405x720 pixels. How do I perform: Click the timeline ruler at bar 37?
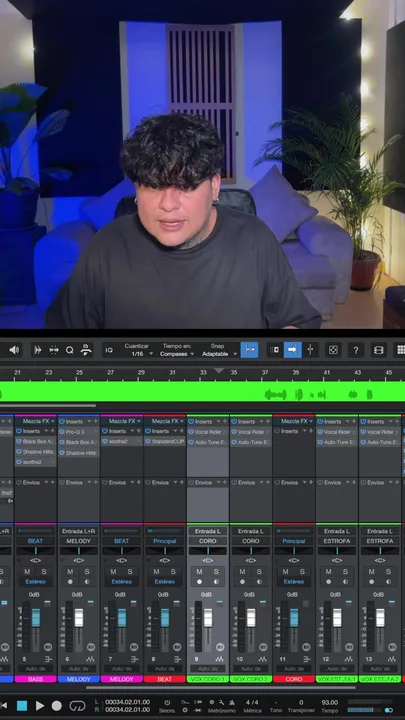(265, 372)
